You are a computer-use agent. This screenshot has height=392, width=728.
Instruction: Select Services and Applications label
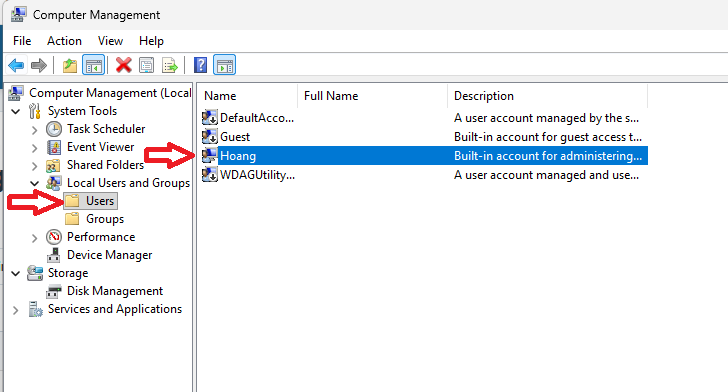(x=115, y=309)
